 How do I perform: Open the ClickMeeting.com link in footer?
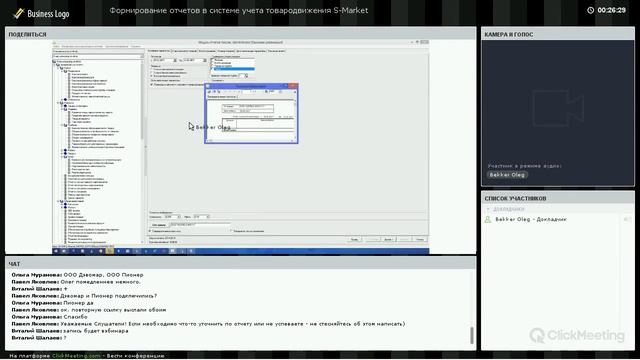coord(76,356)
